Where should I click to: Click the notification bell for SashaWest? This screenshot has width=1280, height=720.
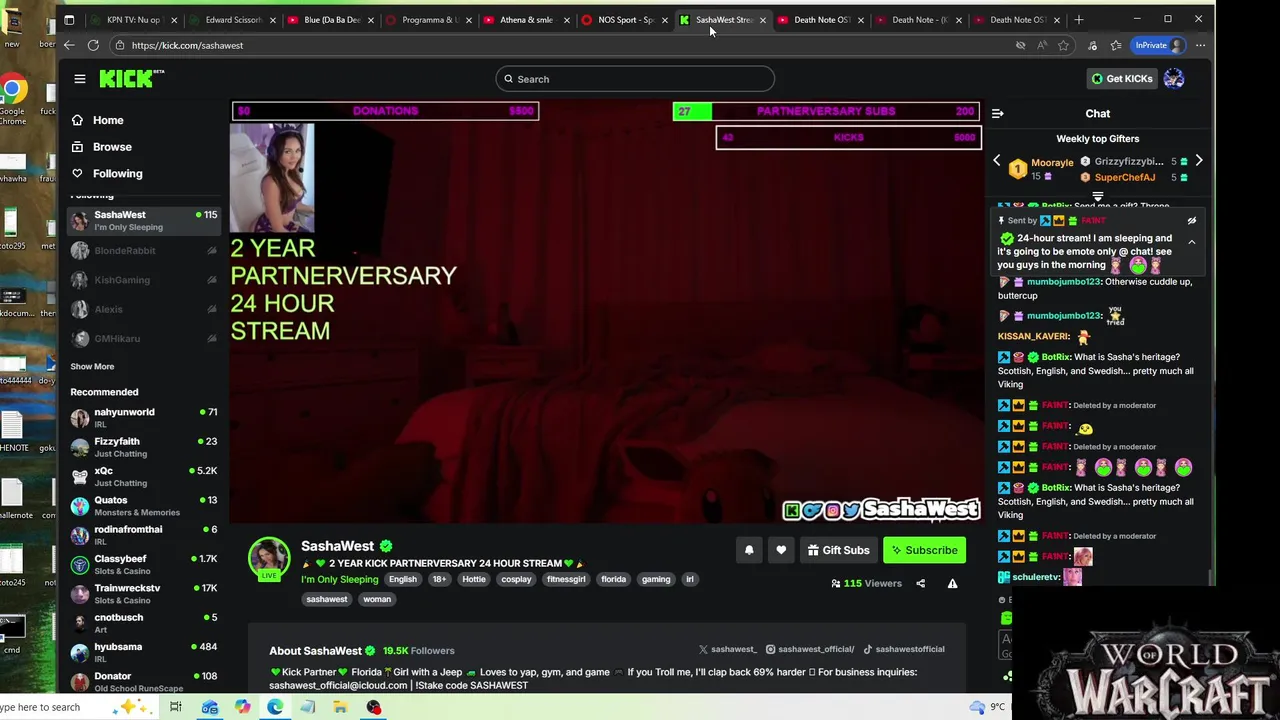click(749, 550)
